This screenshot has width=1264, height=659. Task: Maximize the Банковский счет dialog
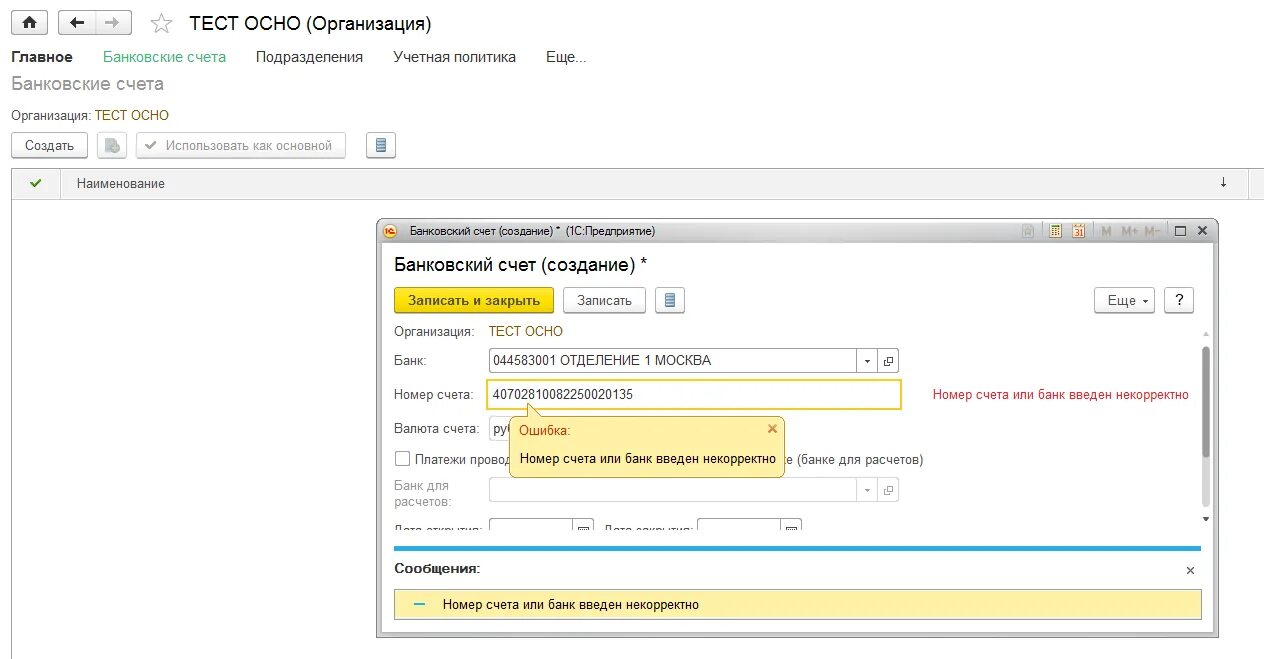coord(1180,231)
